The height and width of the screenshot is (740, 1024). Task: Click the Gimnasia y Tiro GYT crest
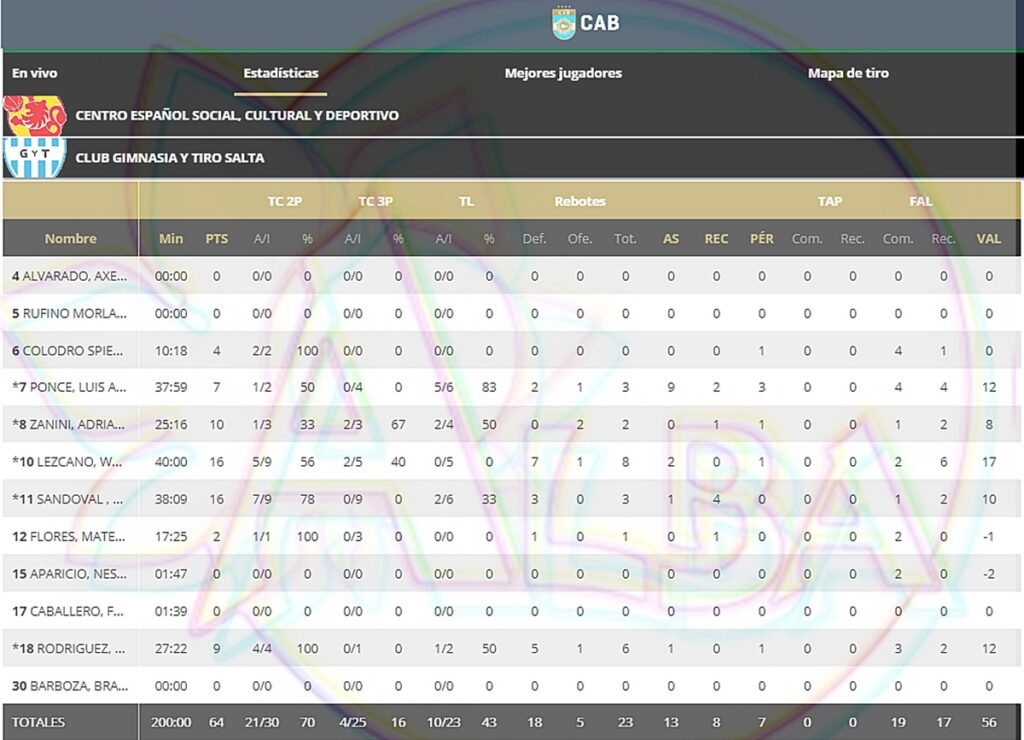coord(35,158)
